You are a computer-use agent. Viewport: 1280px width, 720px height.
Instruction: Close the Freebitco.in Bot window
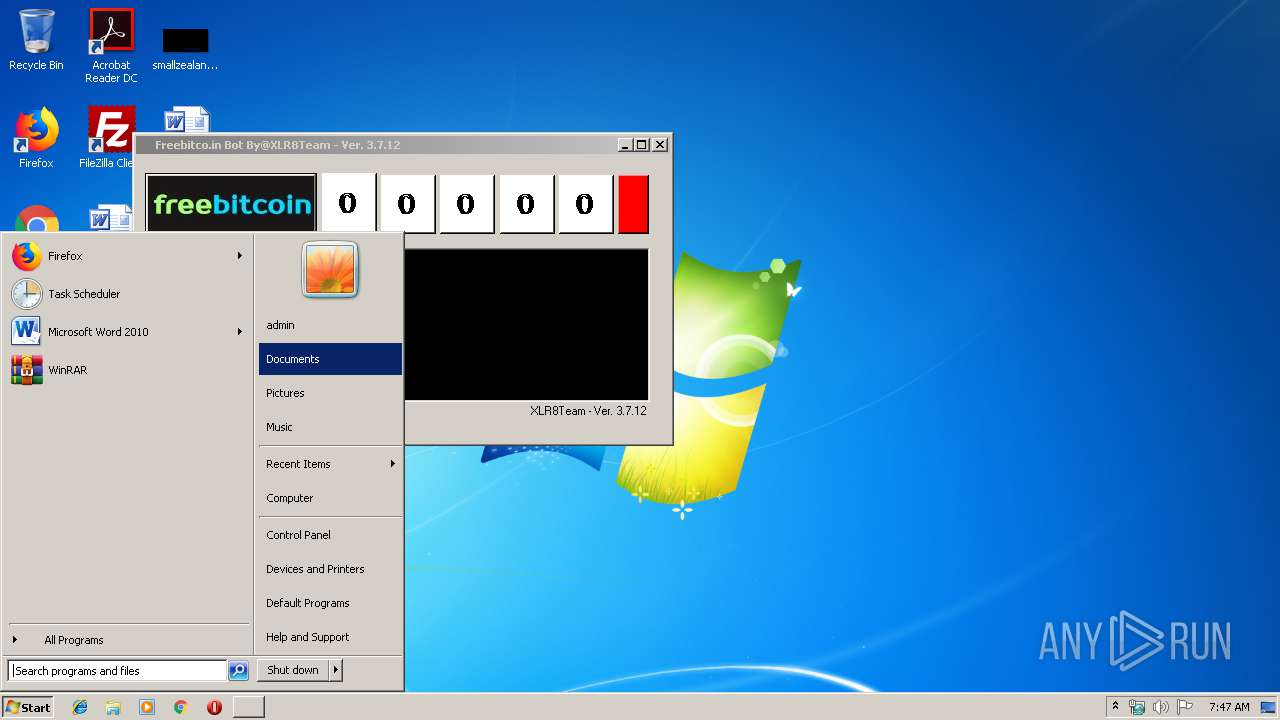660,145
